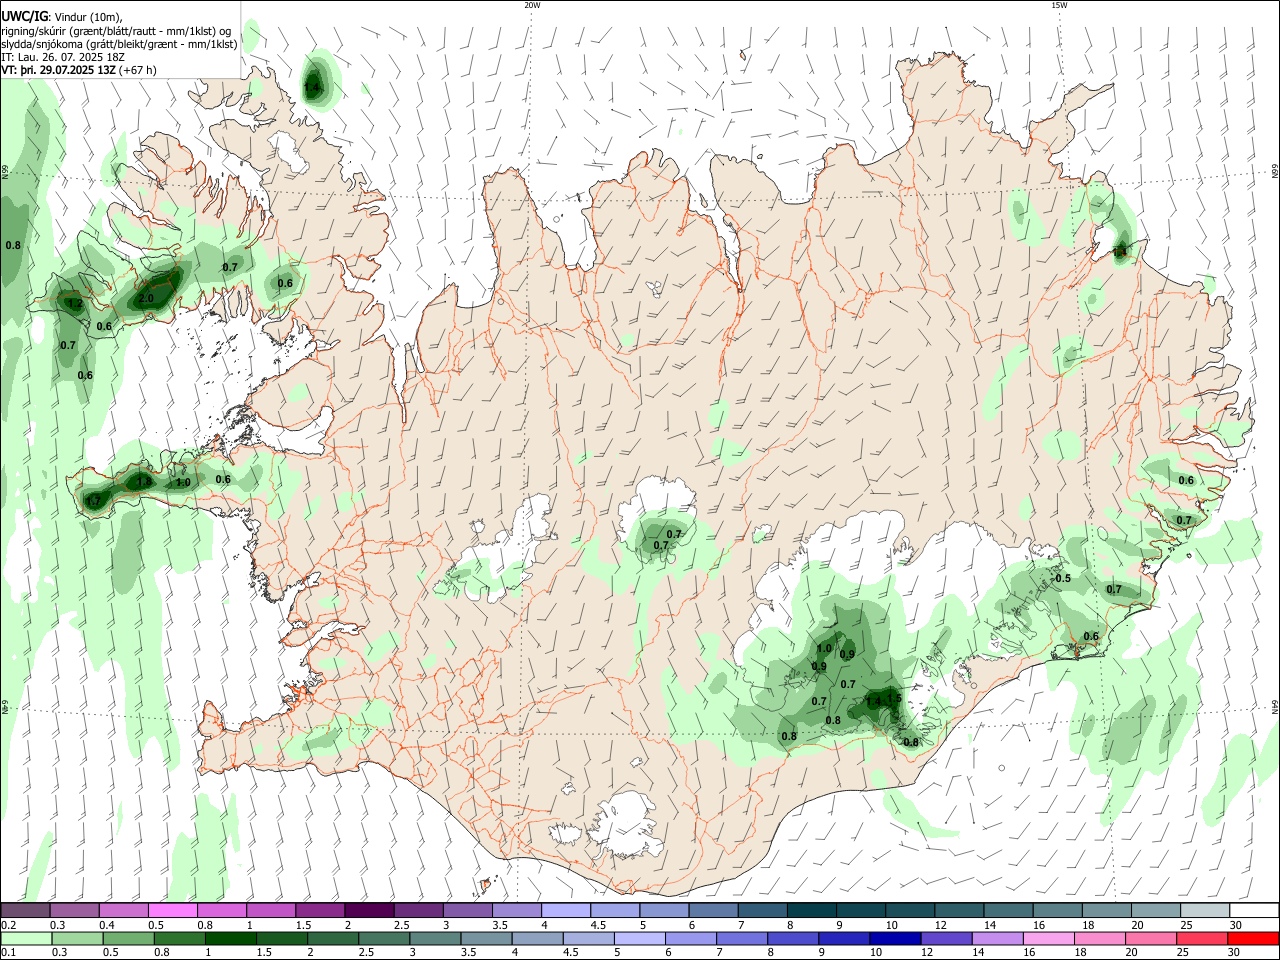The height and width of the screenshot is (960, 1280).
Task: Click the 'rigning/skúrir' legend description line
Action: point(116,31)
